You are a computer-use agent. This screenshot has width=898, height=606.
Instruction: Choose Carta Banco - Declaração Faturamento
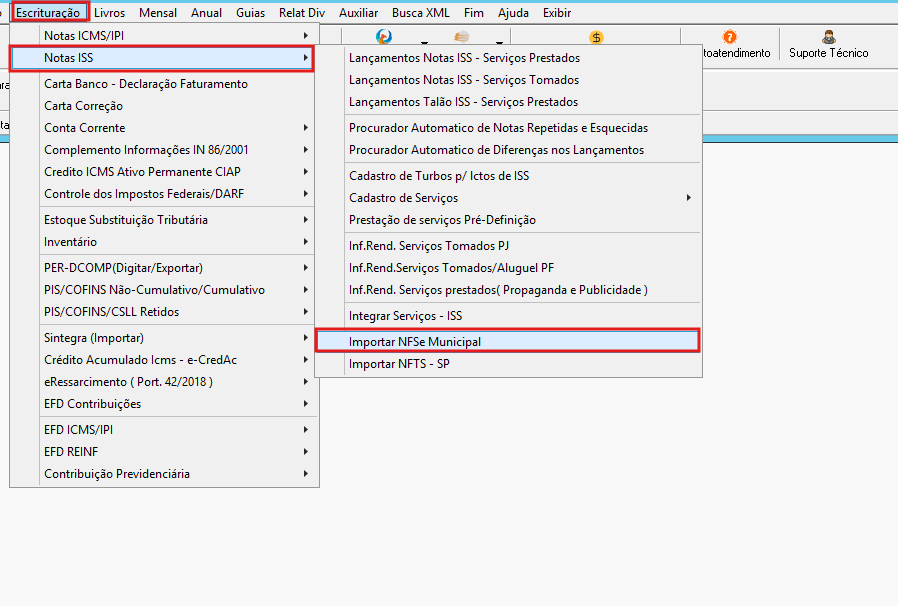(162, 84)
